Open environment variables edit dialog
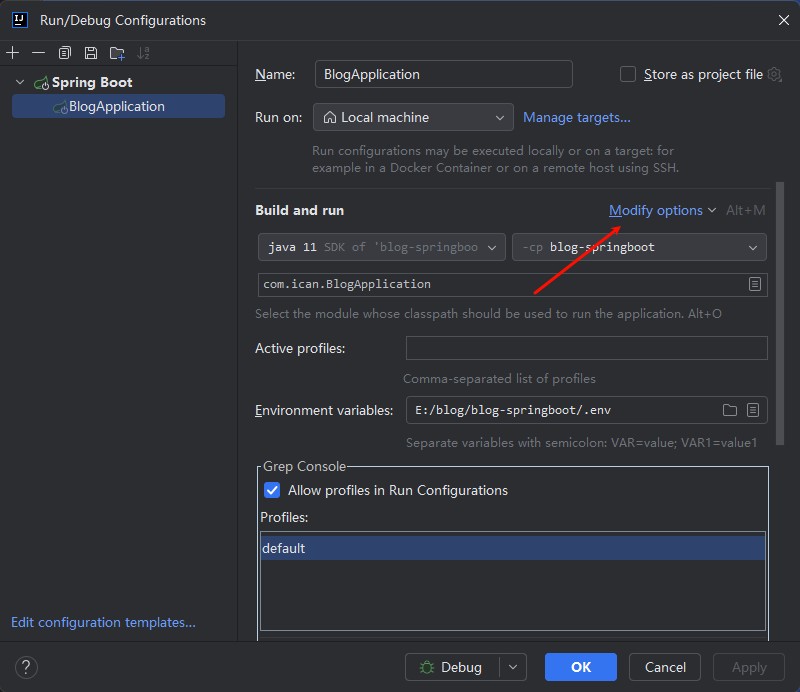 pyautogui.click(x=753, y=410)
